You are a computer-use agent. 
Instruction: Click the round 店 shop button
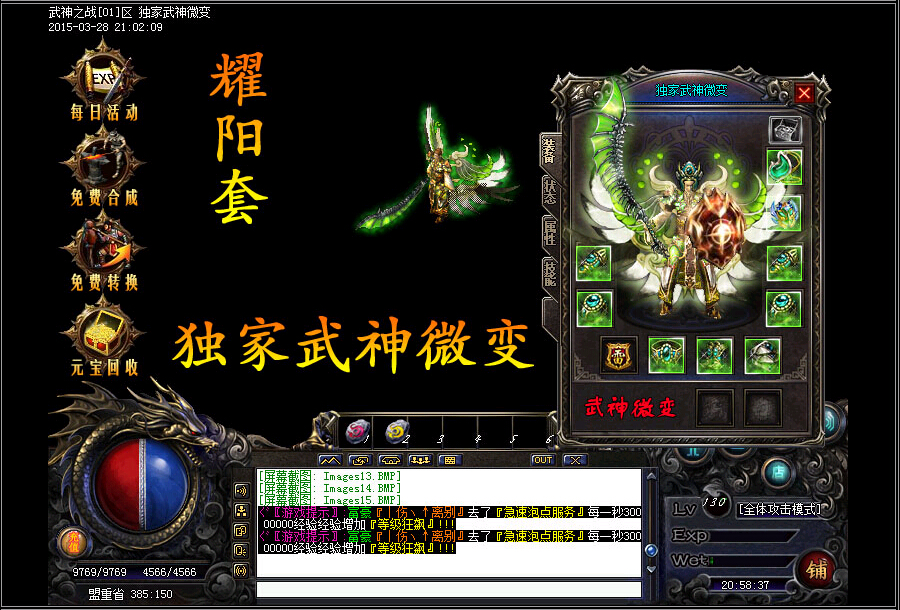tap(778, 473)
